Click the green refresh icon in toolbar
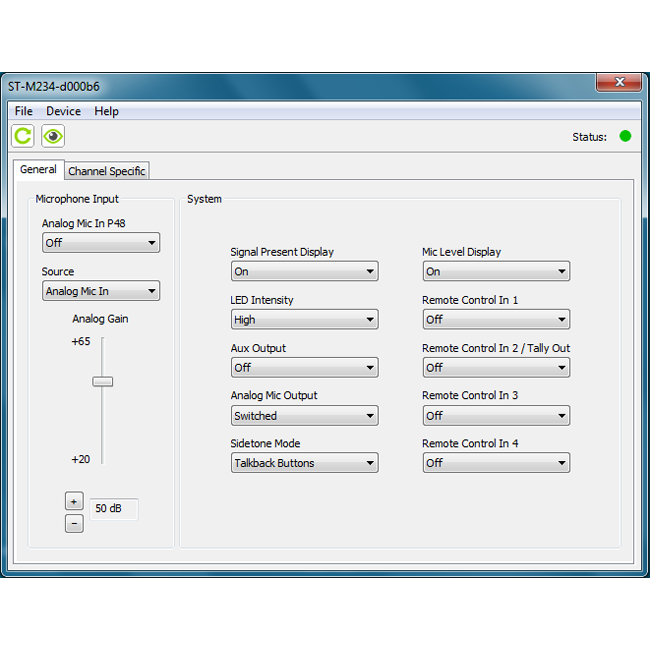 tap(23, 137)
